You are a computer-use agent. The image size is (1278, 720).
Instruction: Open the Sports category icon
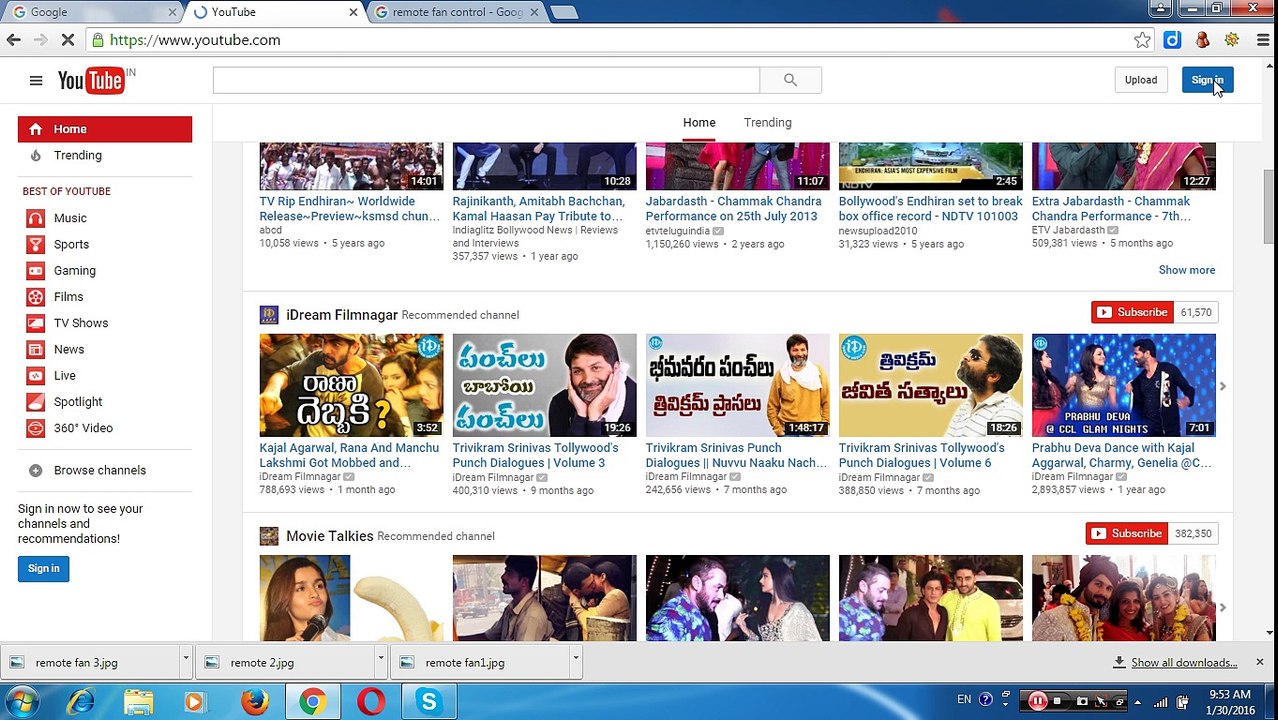pyautogui.click(x=36, y=244)
